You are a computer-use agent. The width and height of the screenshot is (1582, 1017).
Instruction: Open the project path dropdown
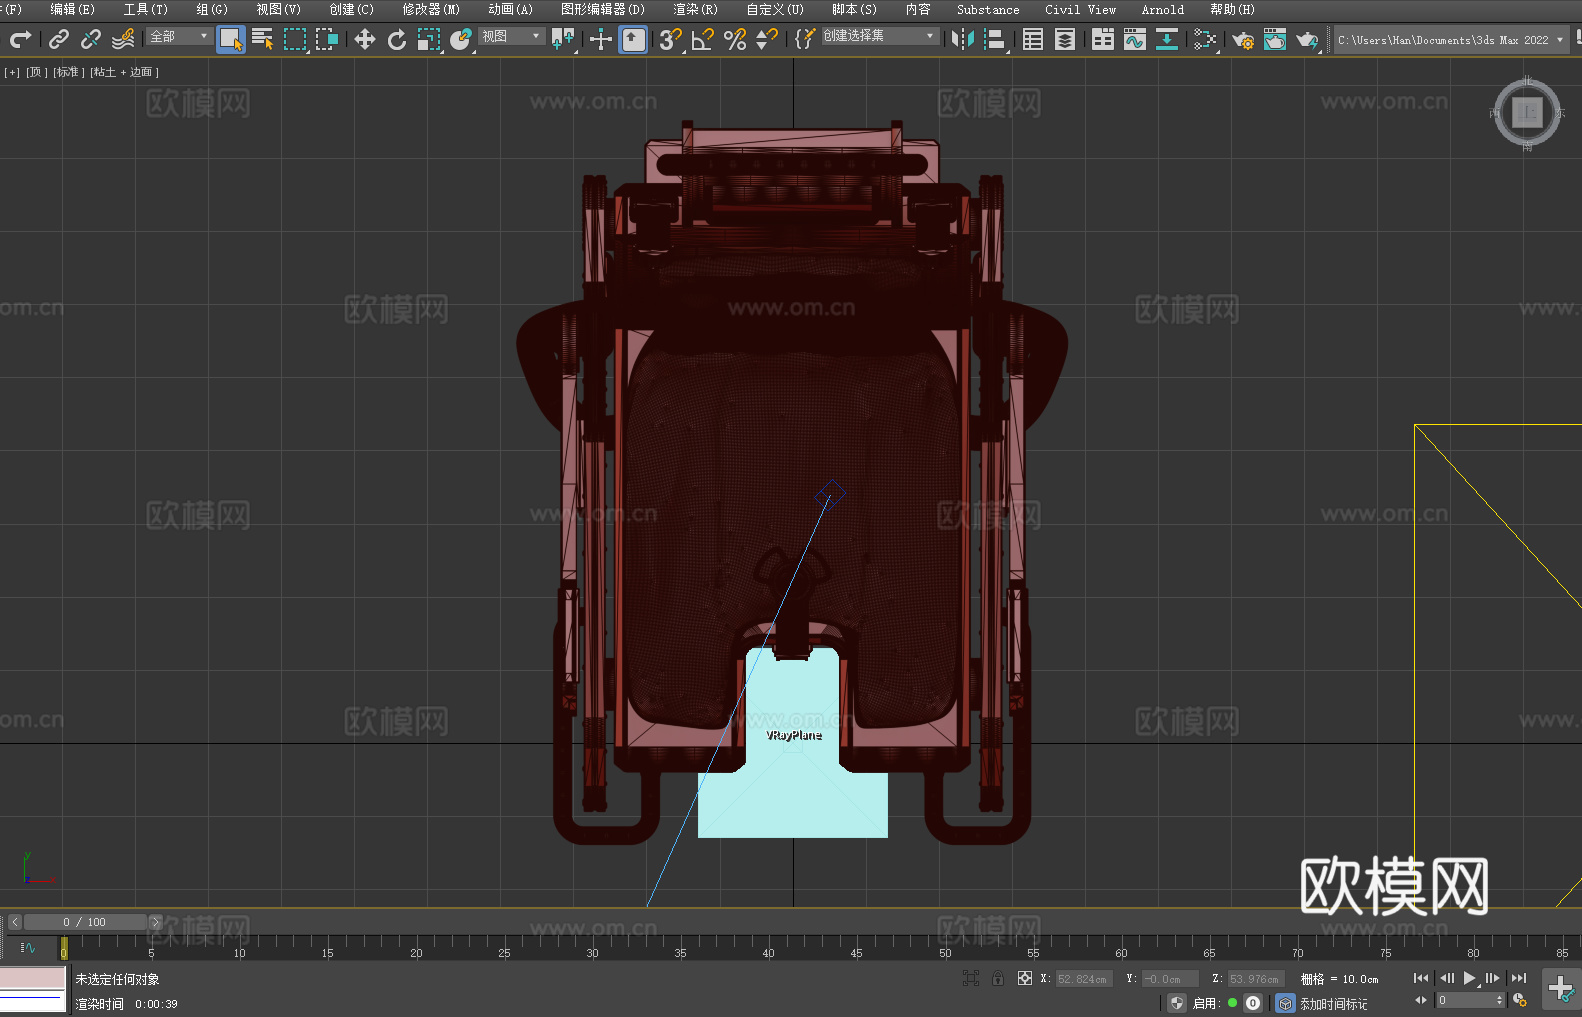(1450, 40)
